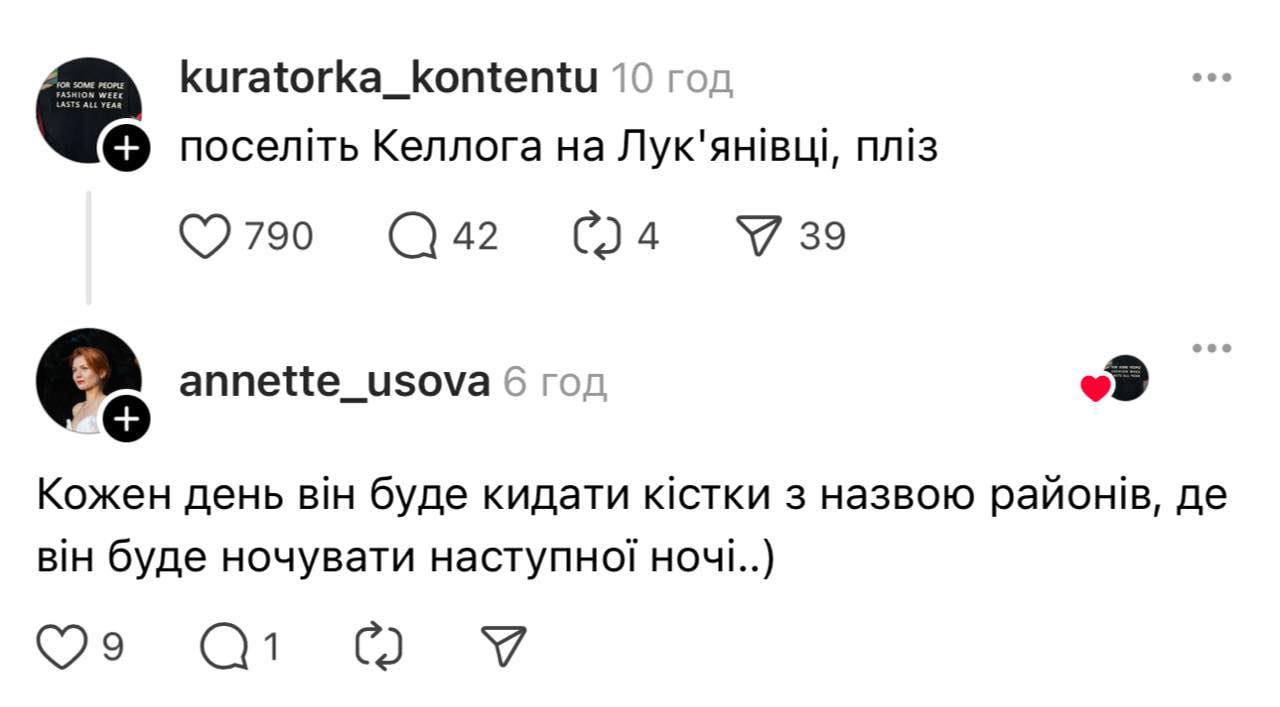
Task: Open replies on kuratorka_kontentu post
Action: [413, 237]
